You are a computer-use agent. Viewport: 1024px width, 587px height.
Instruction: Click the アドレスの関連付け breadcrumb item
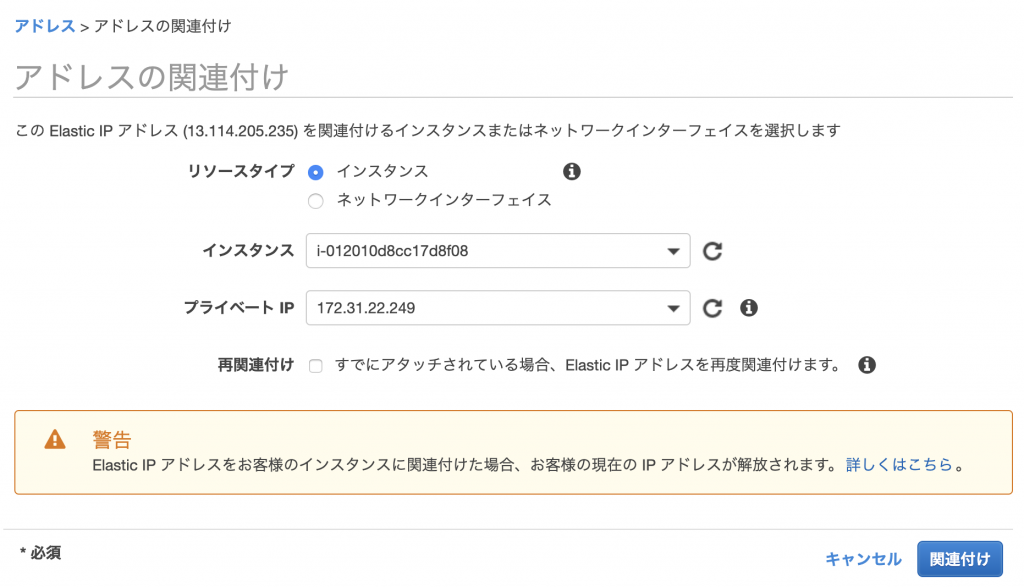pos(163,28)
